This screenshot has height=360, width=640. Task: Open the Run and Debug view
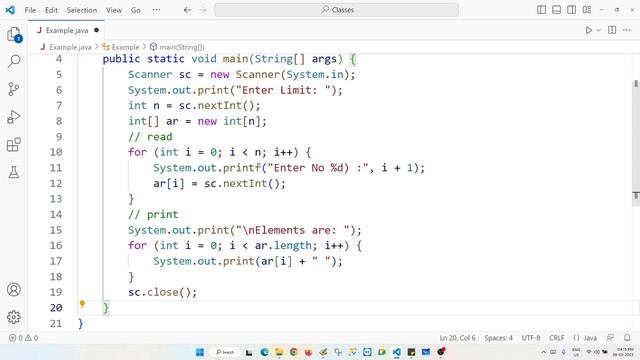click(13, 117)
